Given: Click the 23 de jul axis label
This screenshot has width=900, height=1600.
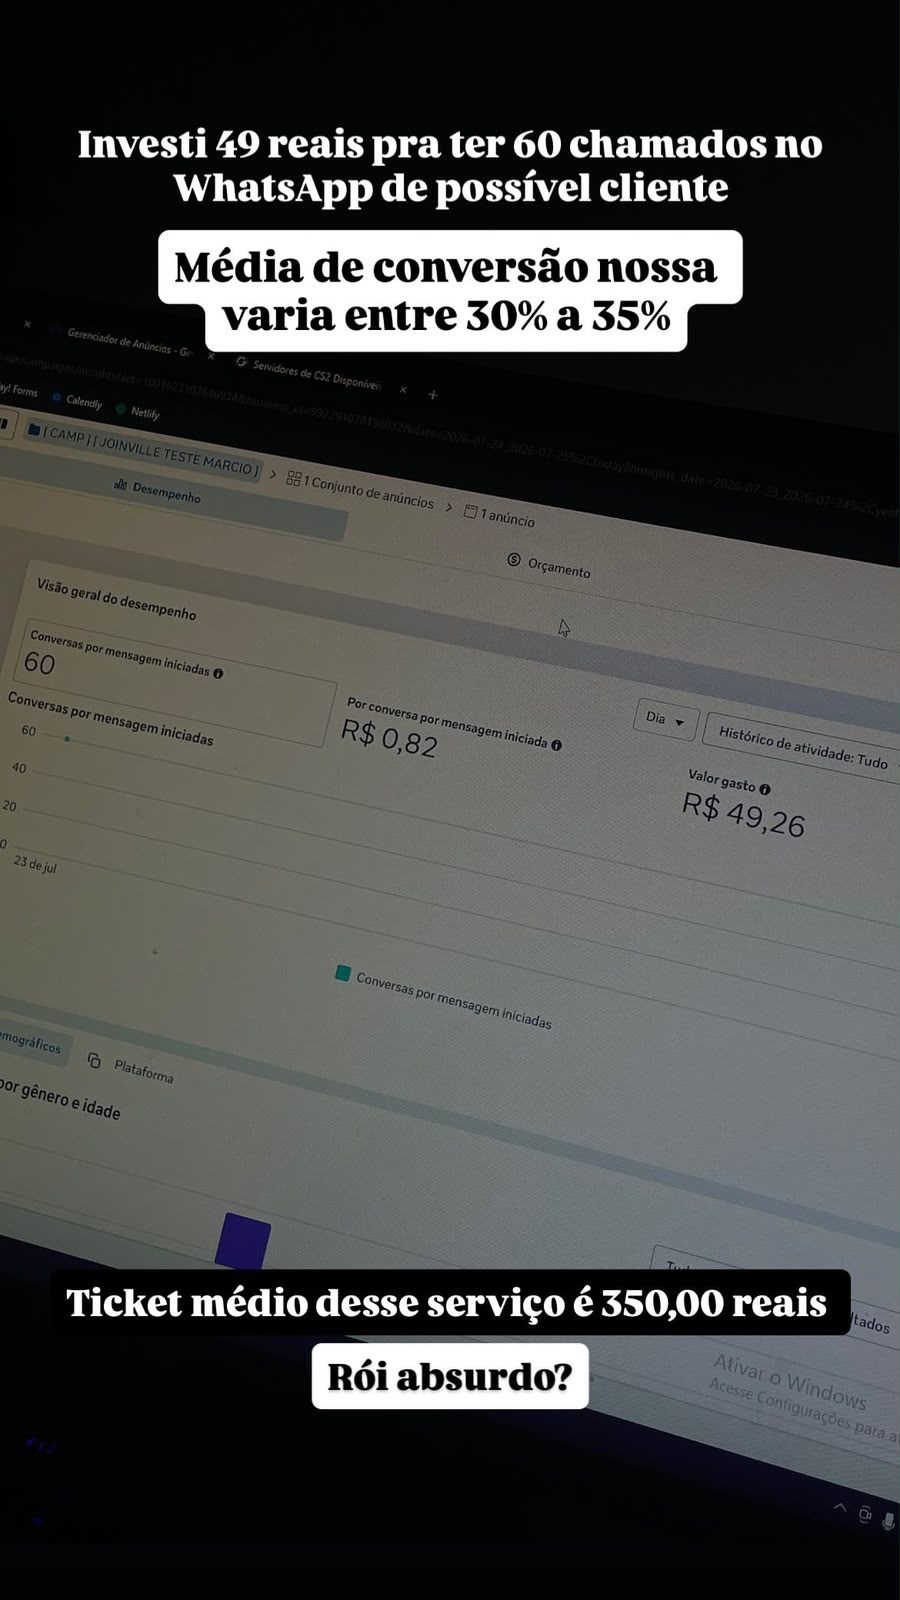Looking at the screenshot, I should click(35, 864).
